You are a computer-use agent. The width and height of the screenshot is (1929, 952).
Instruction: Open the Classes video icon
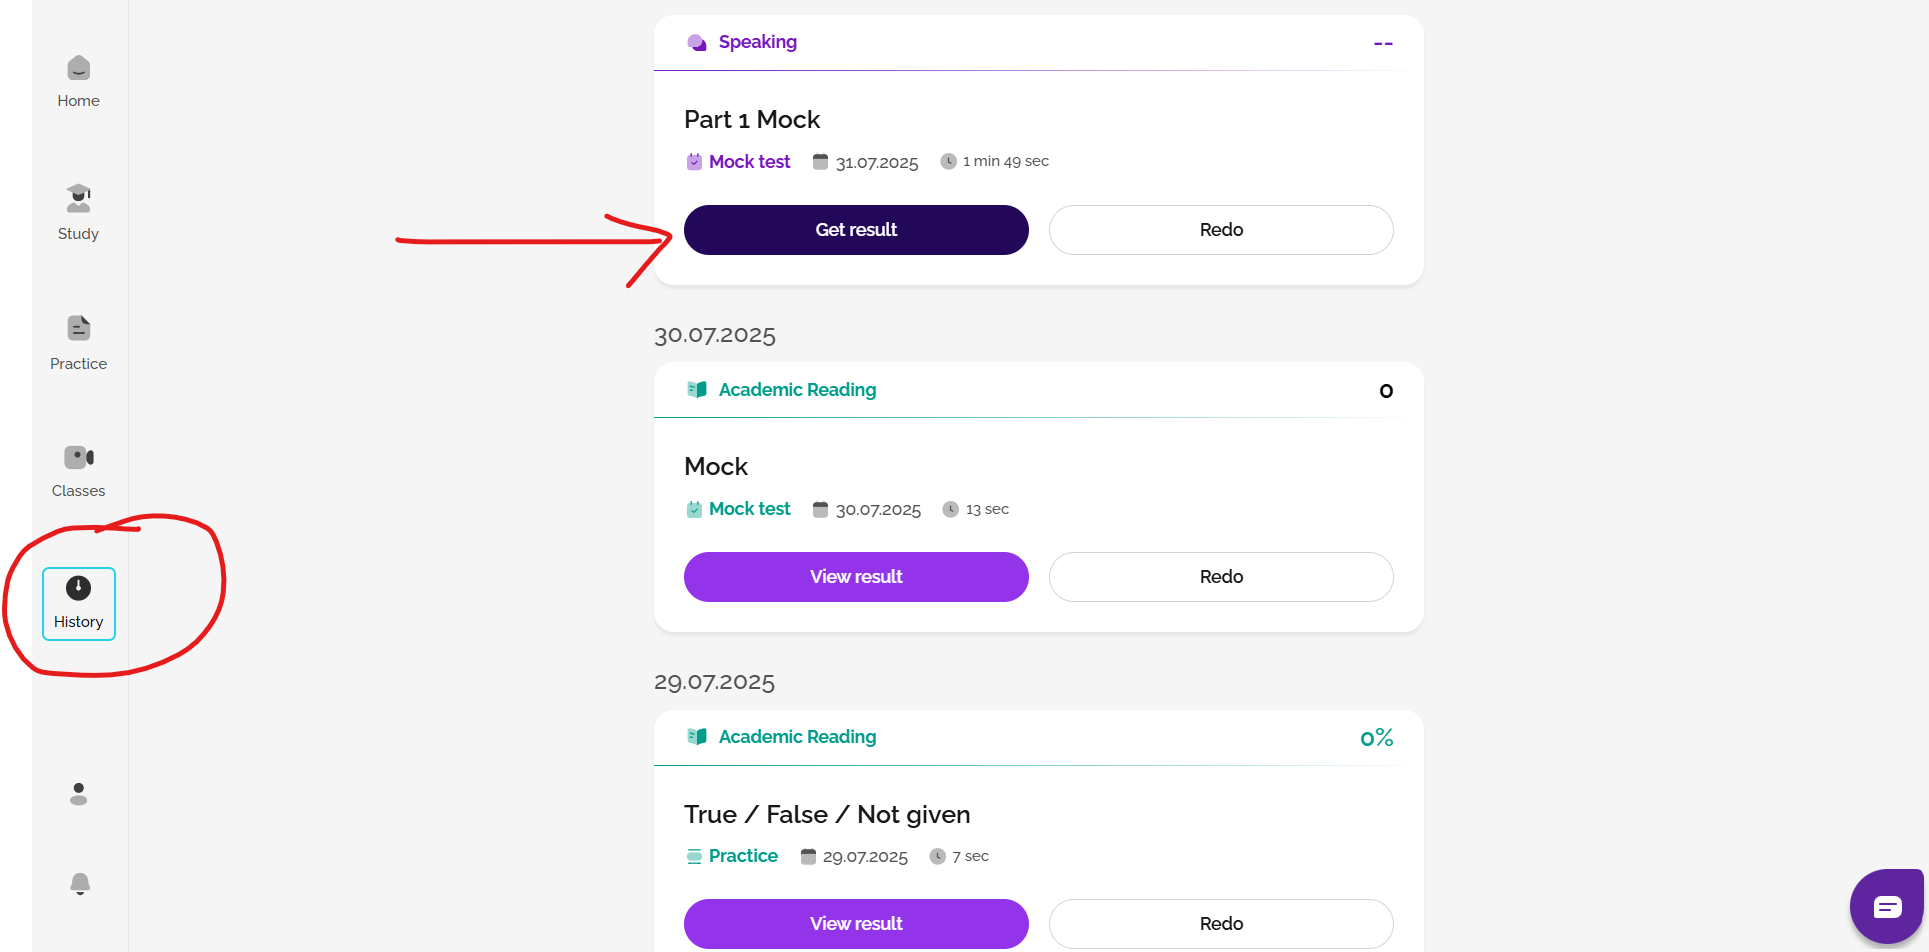coord(78,458)
